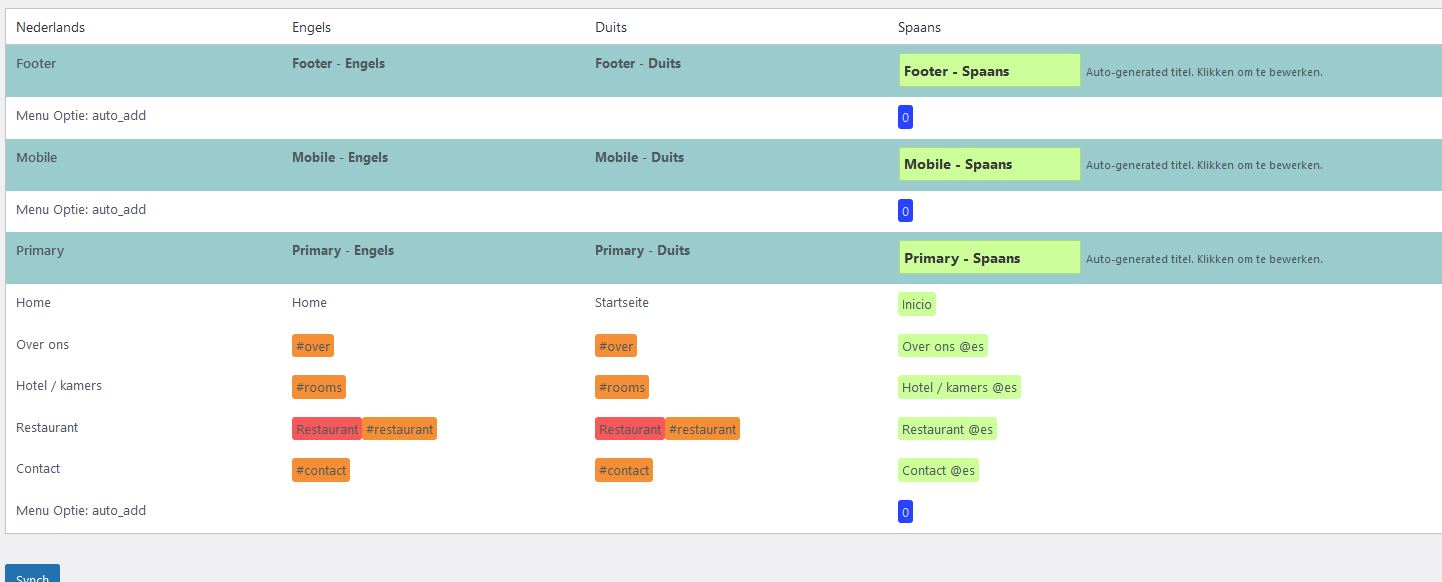Screen dimensions: 1442x582
Task: Click the red Restaurant tag in Engels column
Action: point(327,429)
